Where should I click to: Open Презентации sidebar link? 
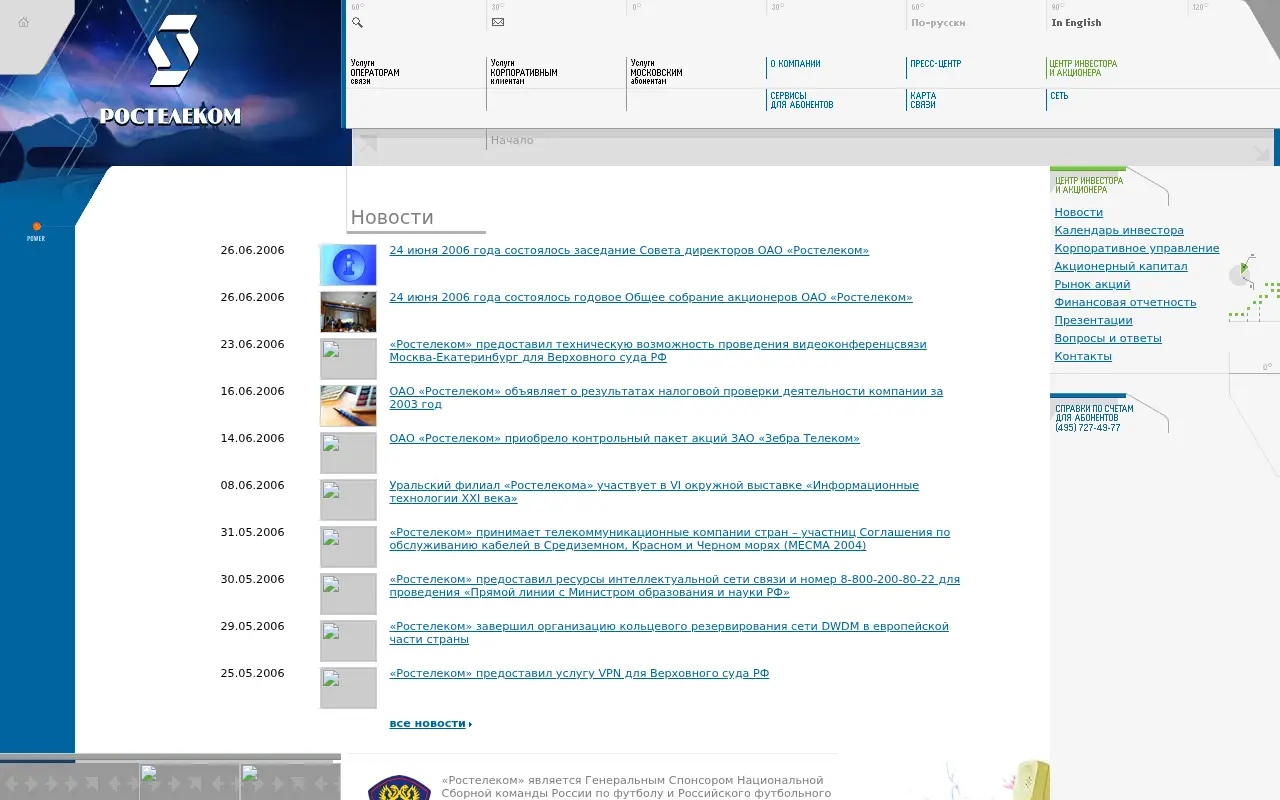(x=1093, y=320)
